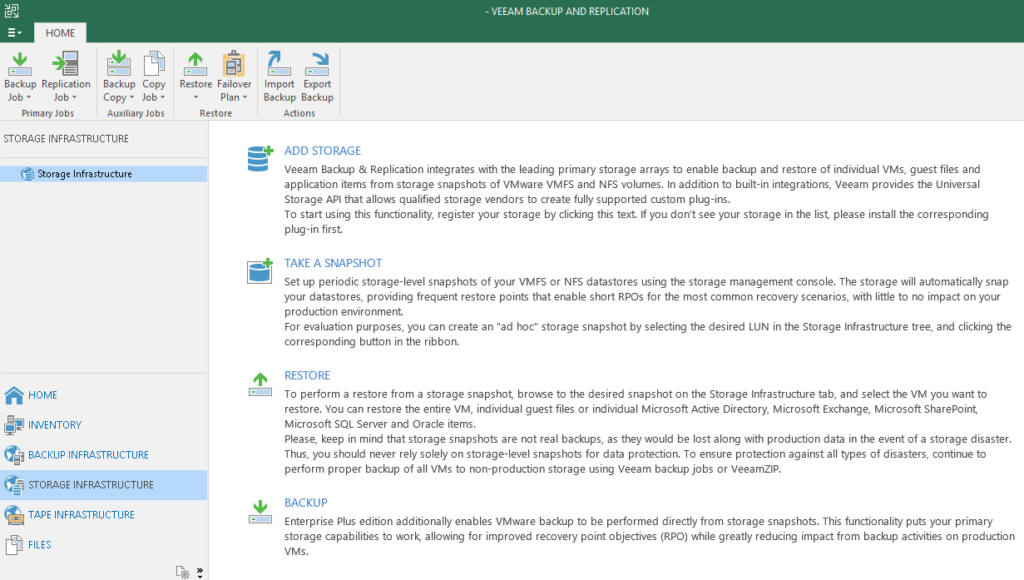
Task: Click the ADD STORAGE link
Action: 322,151
